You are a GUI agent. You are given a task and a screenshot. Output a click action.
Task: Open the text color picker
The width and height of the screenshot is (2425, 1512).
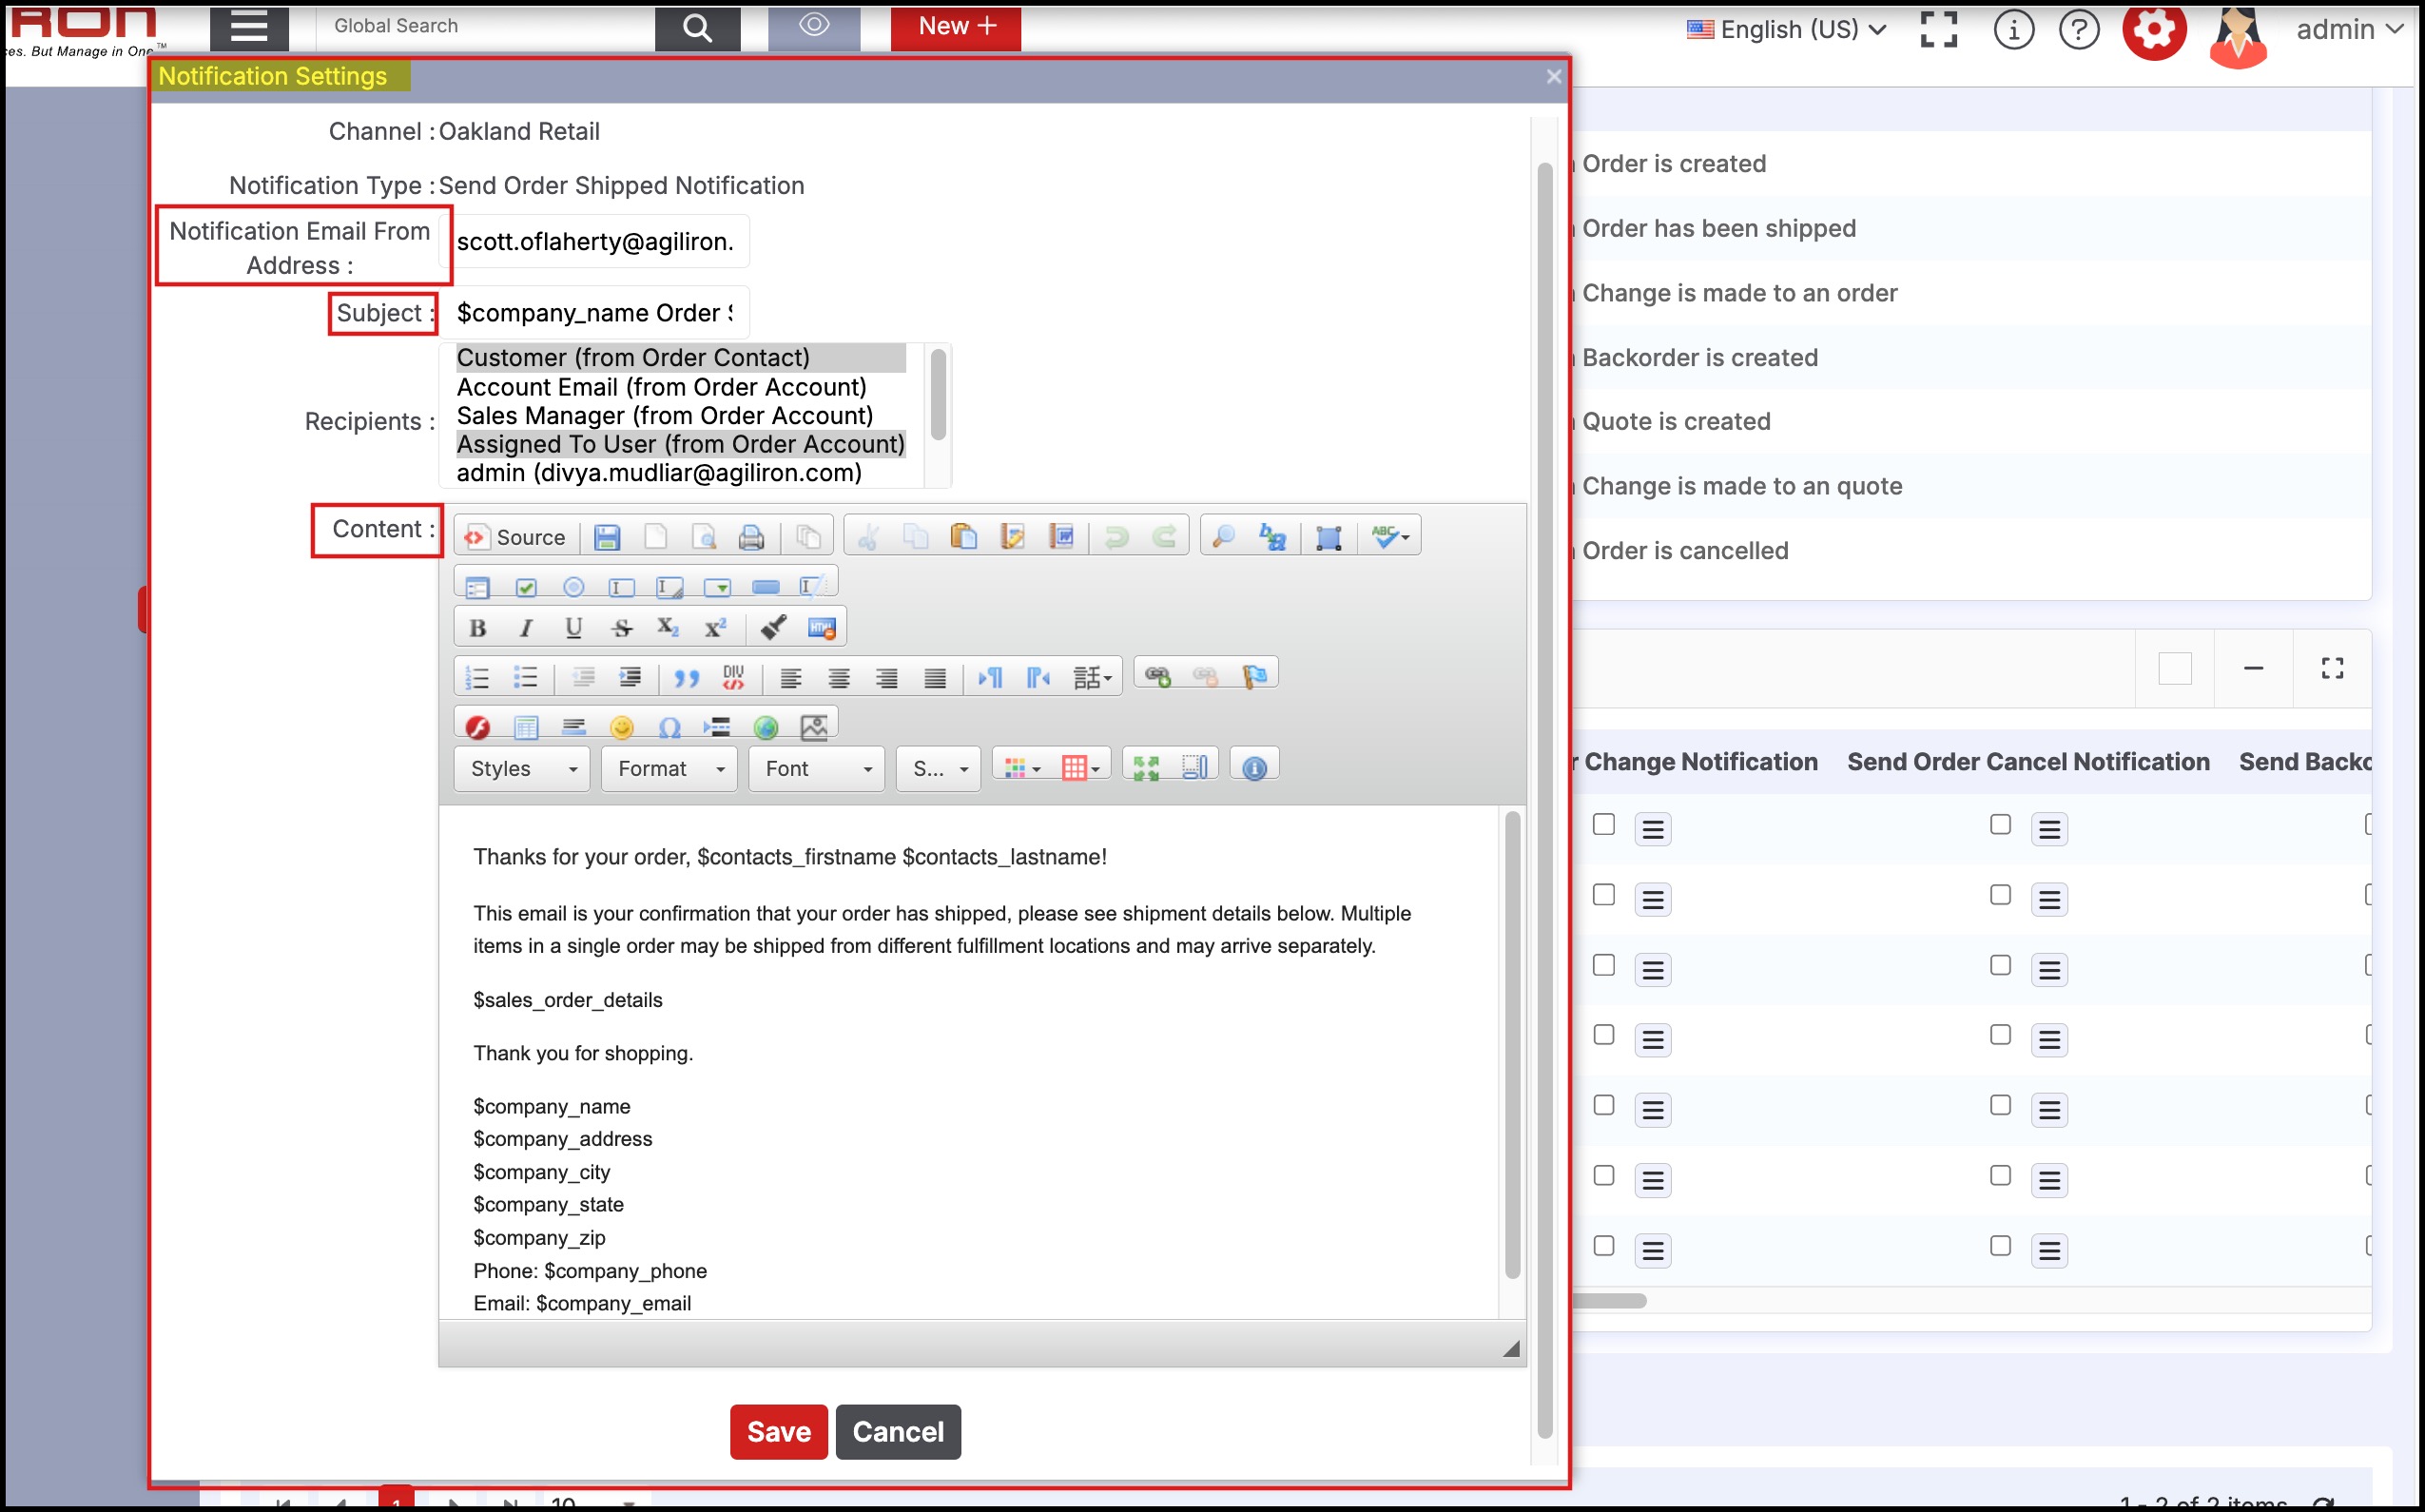1021,768
